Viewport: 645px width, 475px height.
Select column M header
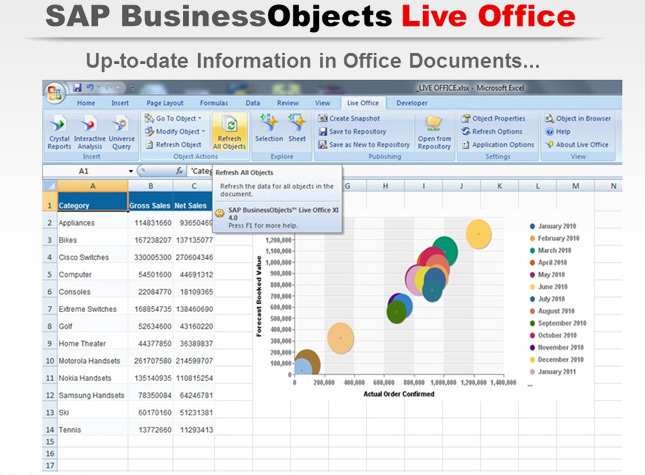point(575,186)
